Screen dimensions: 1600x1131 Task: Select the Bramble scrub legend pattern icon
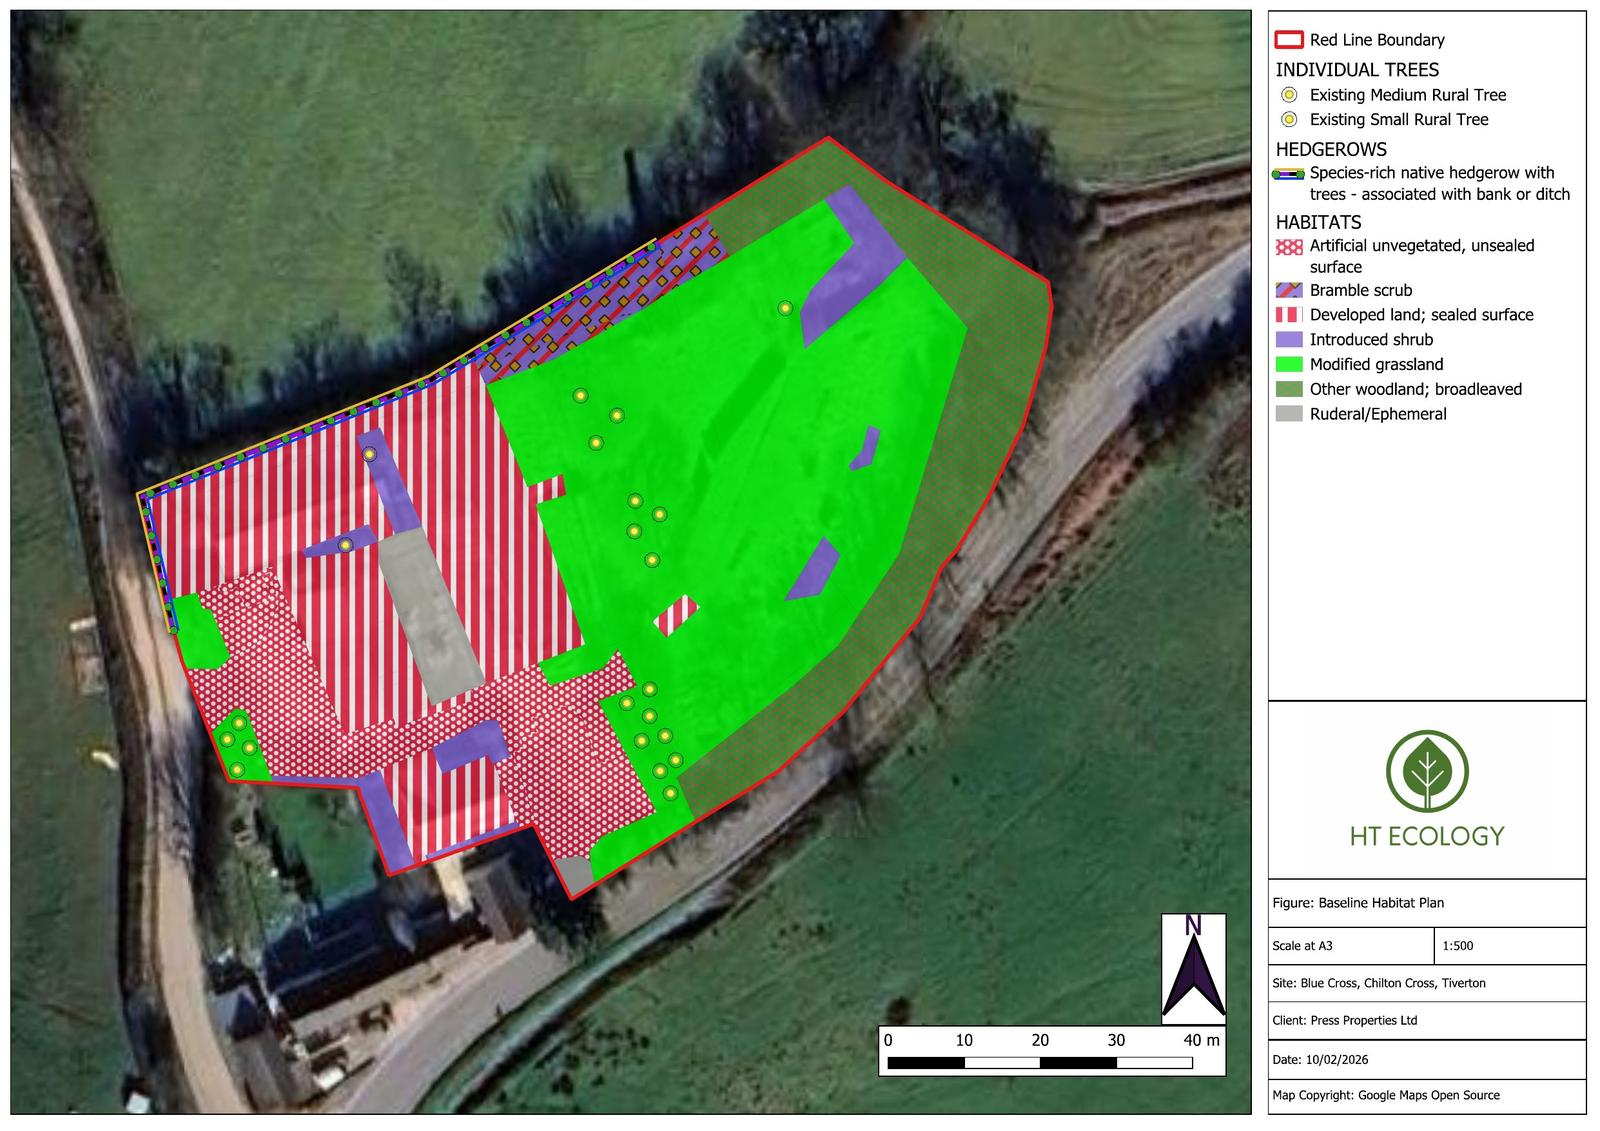pos(1289,290)
